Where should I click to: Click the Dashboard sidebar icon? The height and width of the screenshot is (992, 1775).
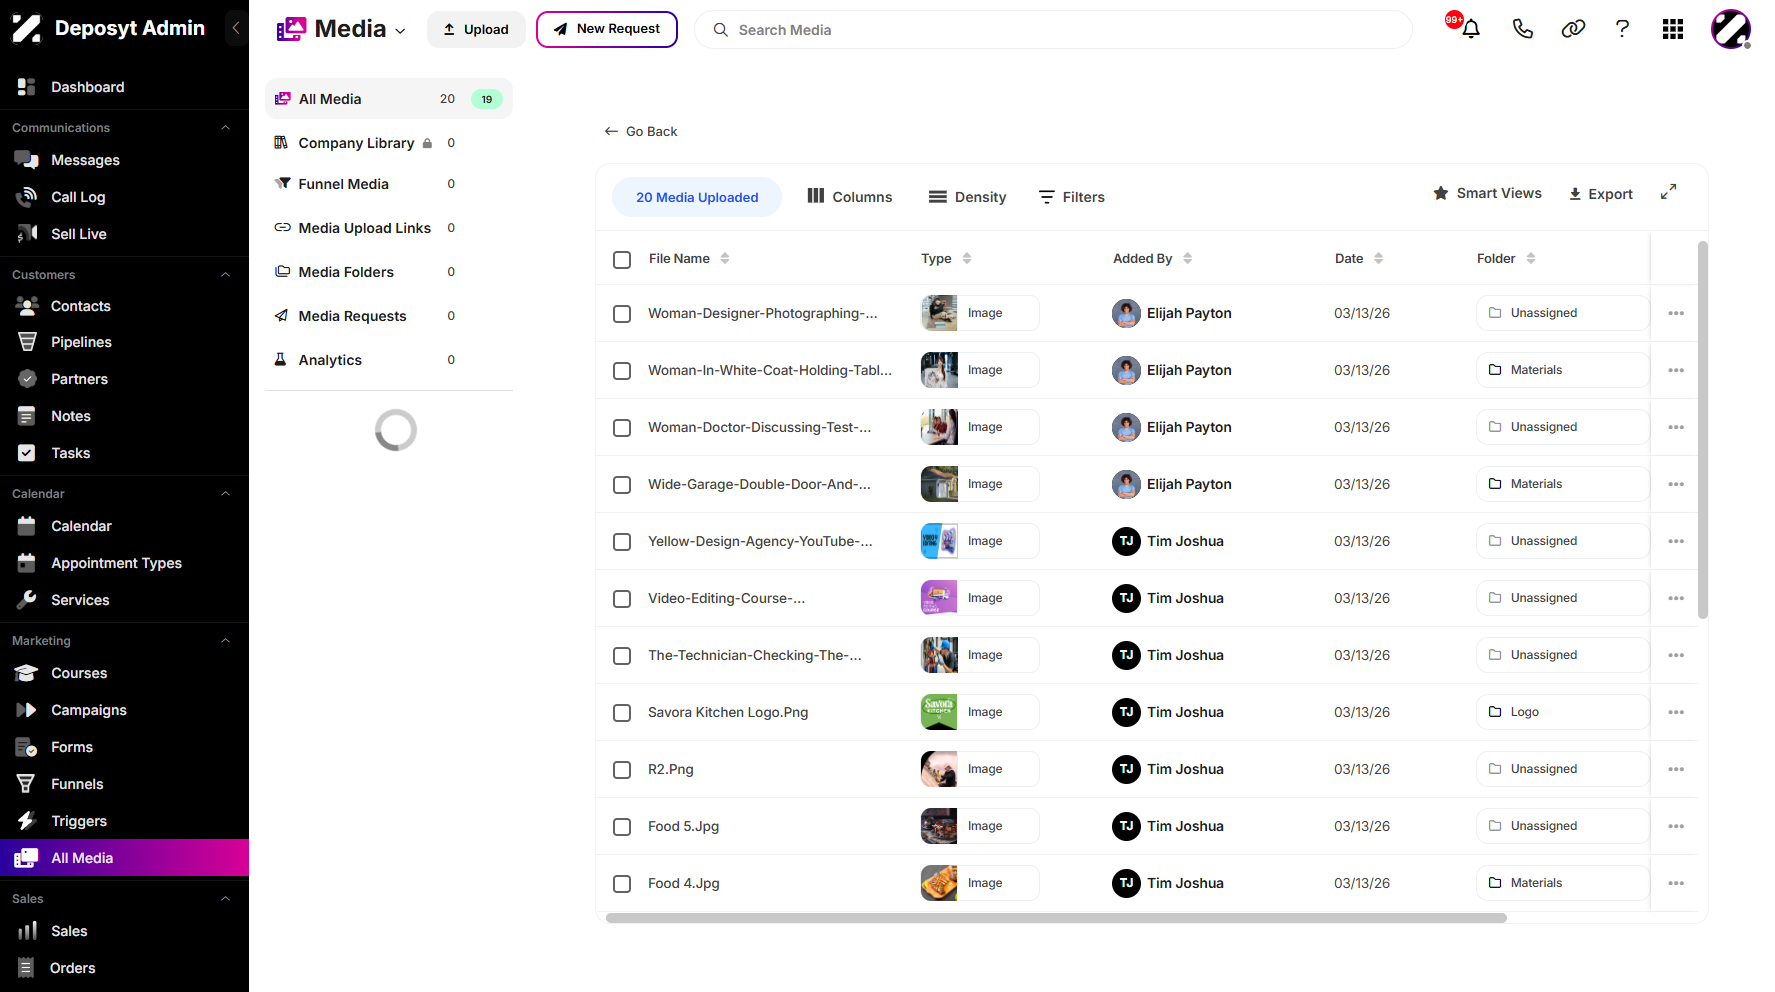tap(27, 87)
